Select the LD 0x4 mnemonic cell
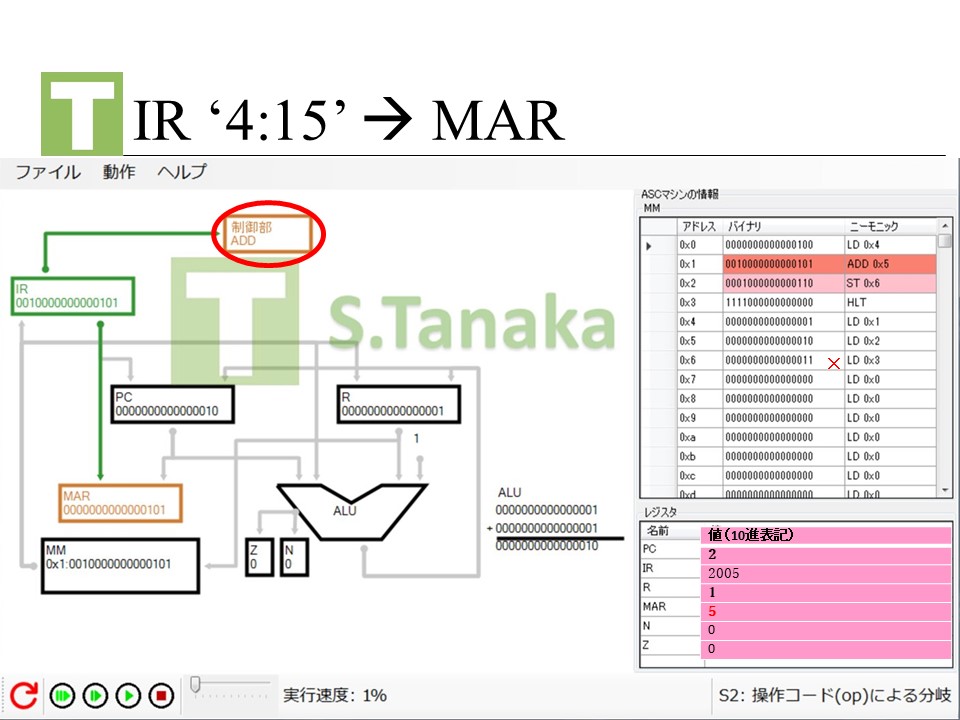The width and height of the screenshot is (960, 720). 890,245
